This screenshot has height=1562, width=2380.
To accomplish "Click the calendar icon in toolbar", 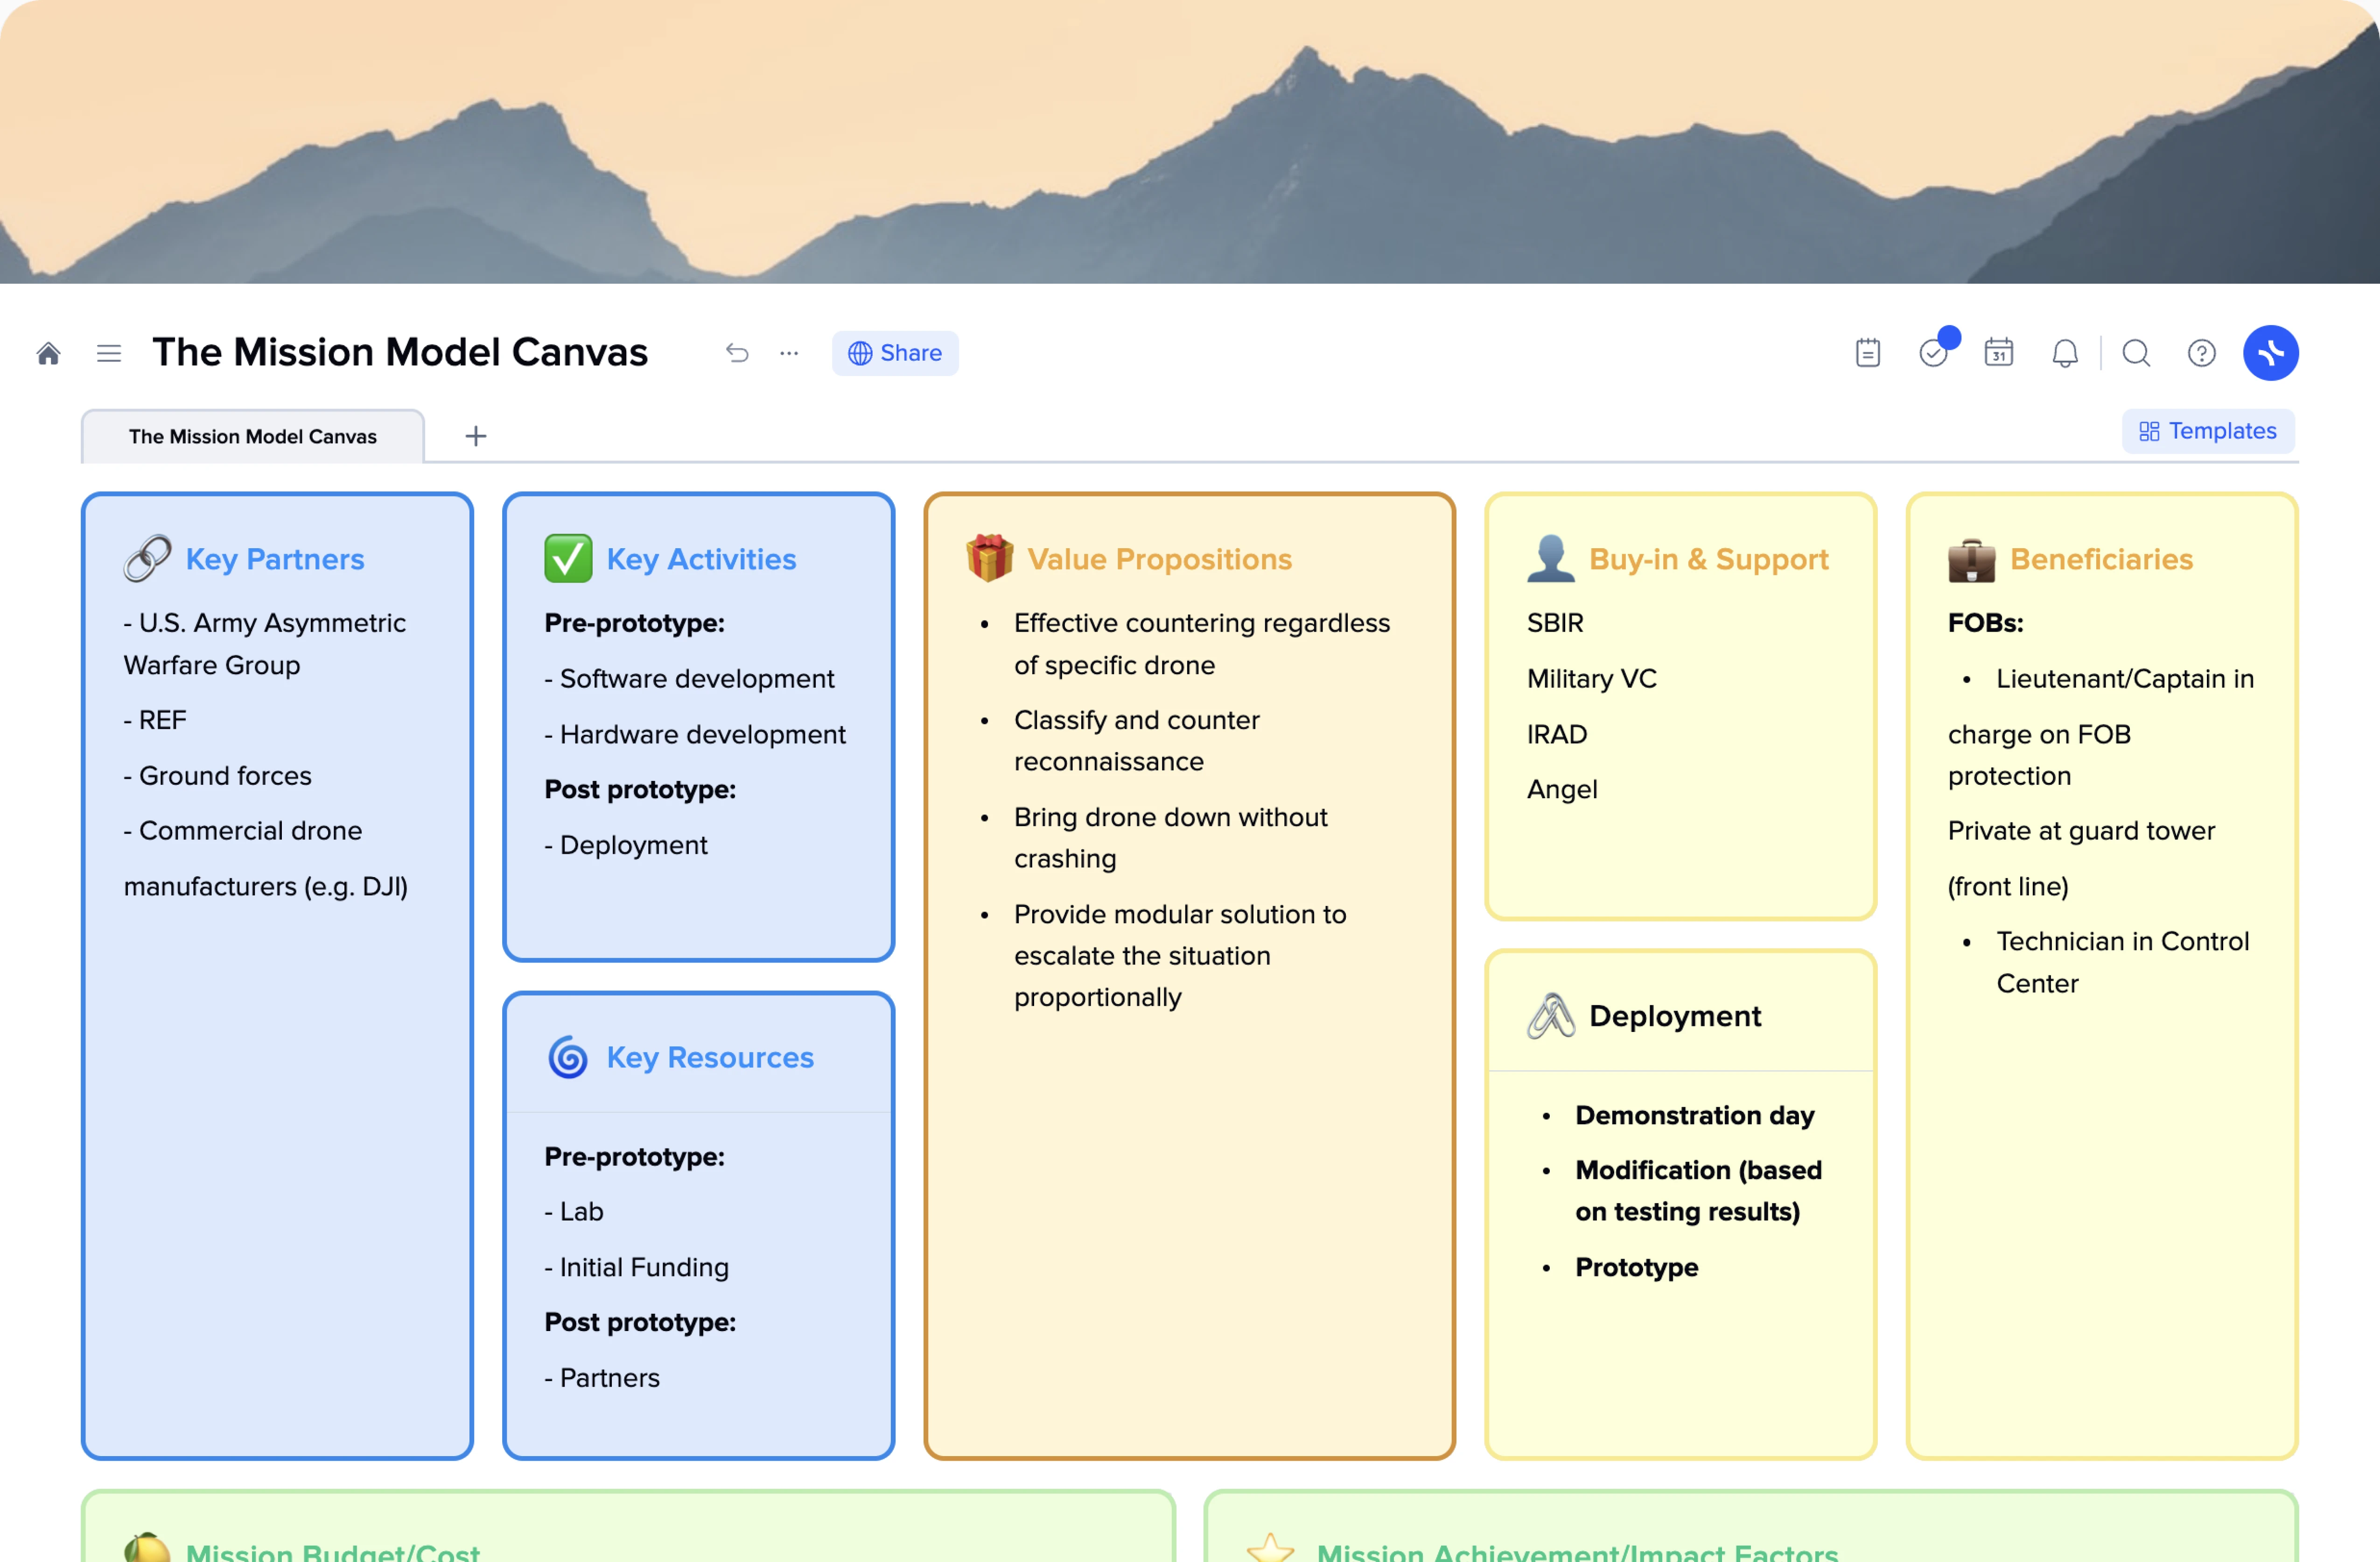I will pyautogui.click(x=2000, y=352).
